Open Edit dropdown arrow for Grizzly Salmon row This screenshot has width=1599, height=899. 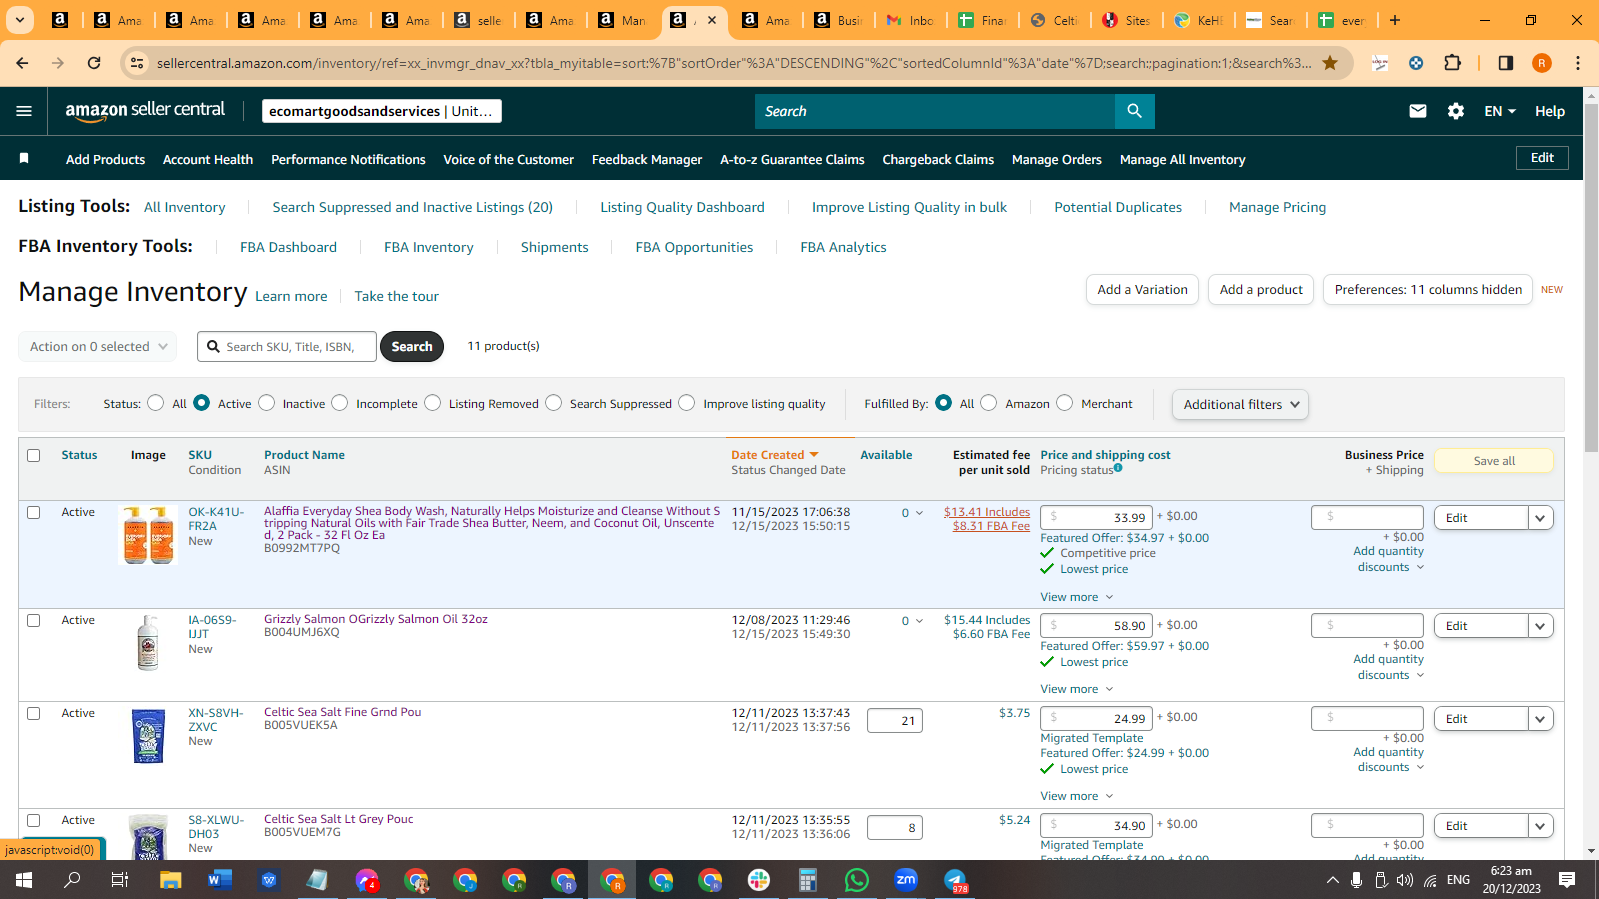(1541, 626)
